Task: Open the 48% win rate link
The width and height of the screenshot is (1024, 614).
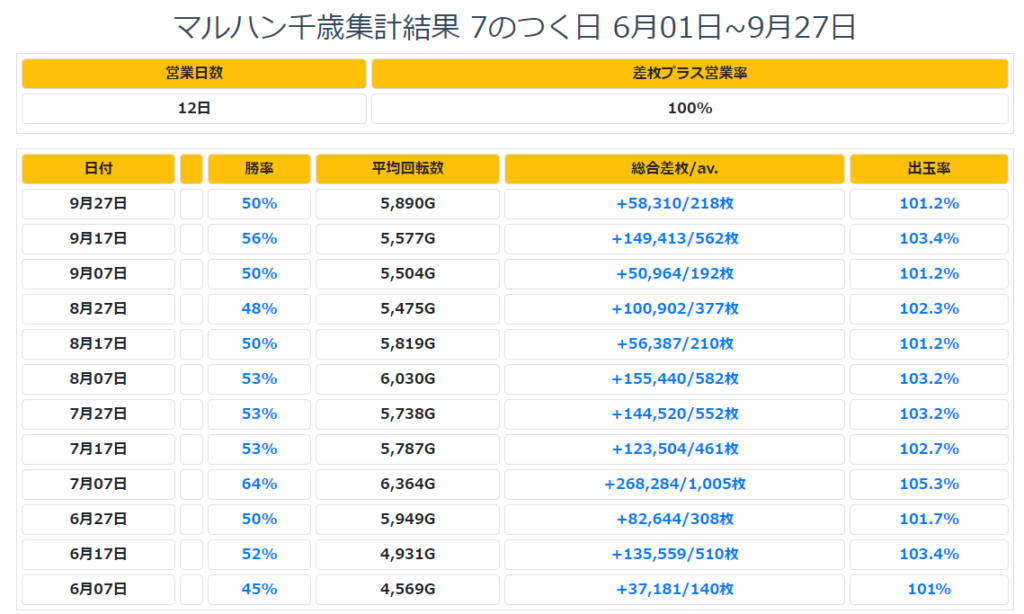Action: click(x=259, y=309)
